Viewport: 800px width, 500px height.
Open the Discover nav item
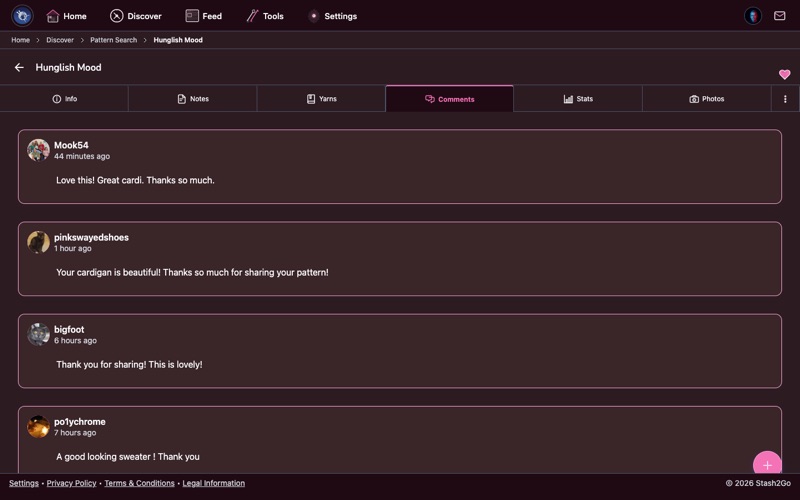[136, 16]
